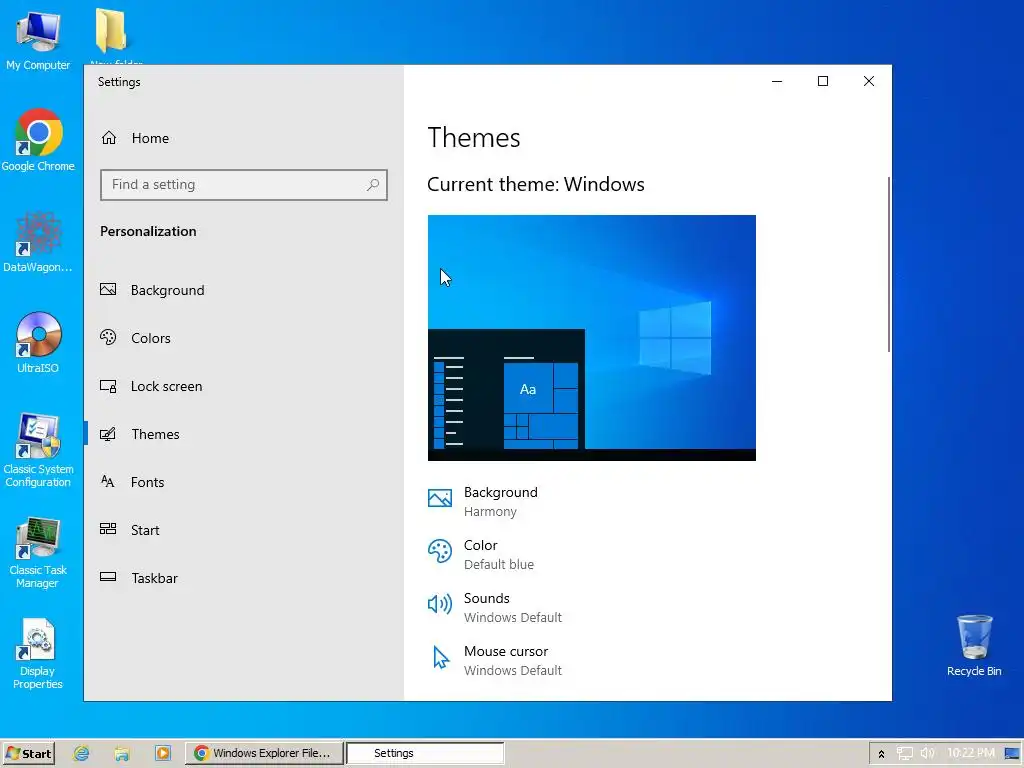1024x768 pixels.
Task: Go to the Taskbar settings page
Action: [244, 578]
